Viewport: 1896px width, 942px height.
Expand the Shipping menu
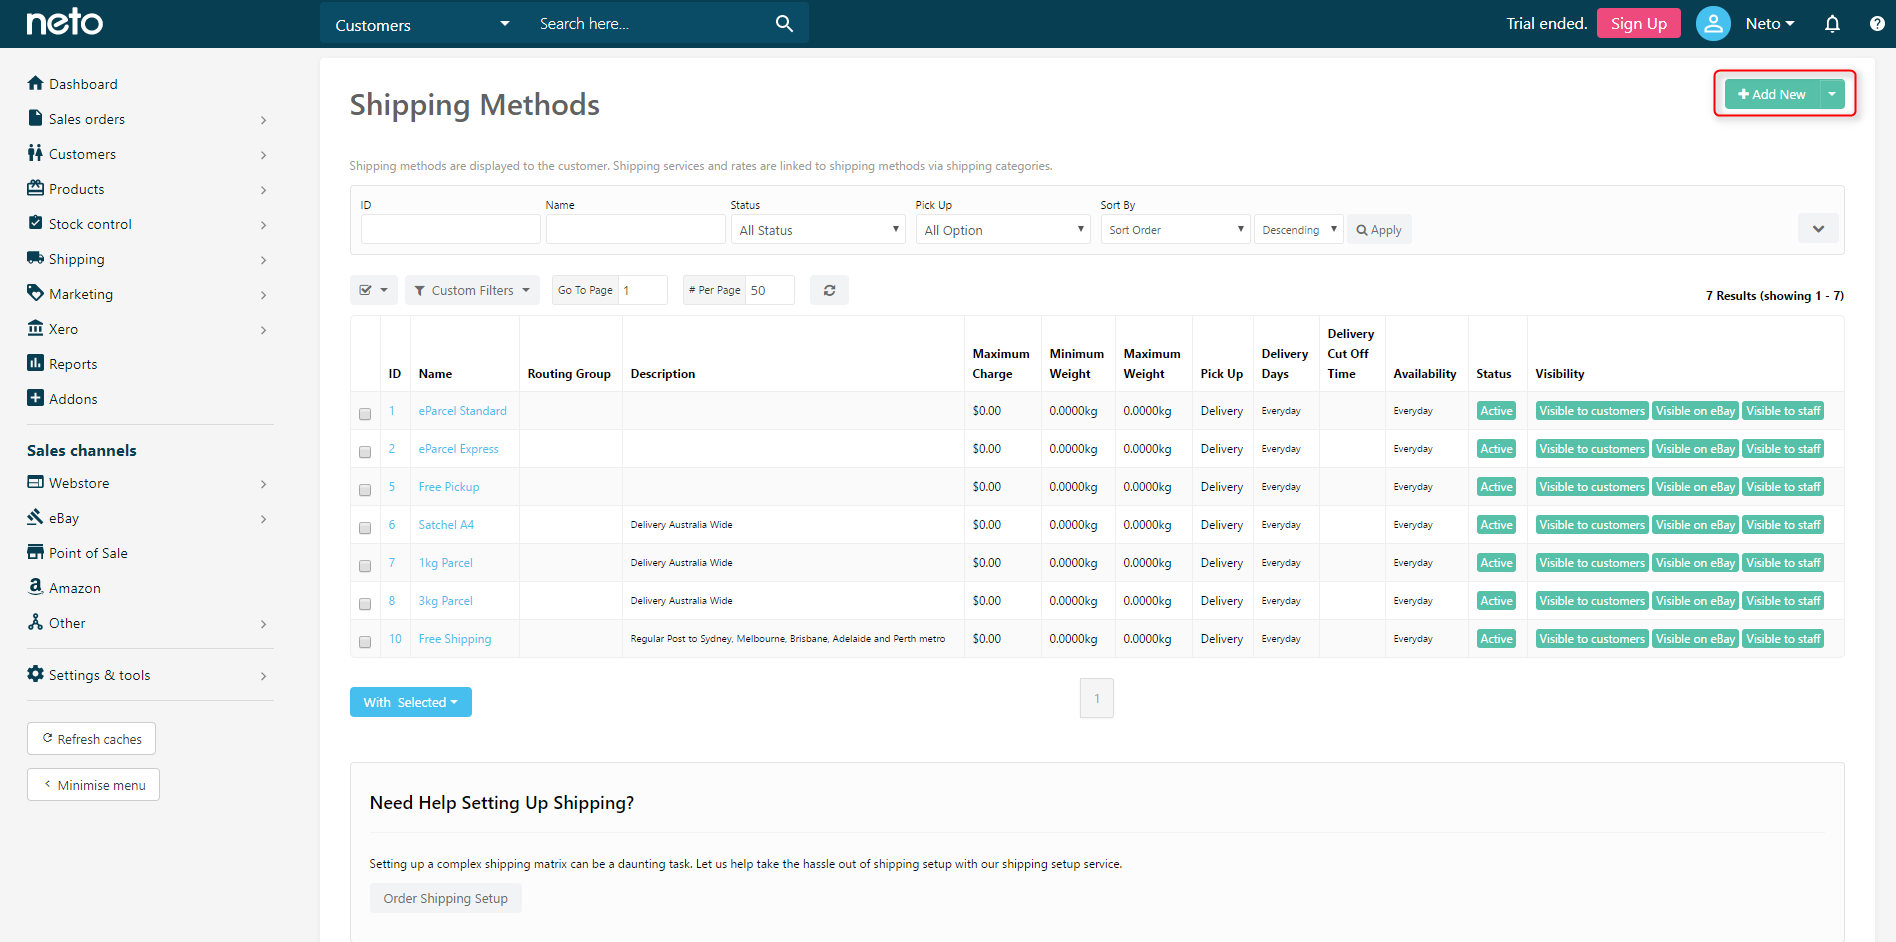pyautogui.click(x=264, y=260)
